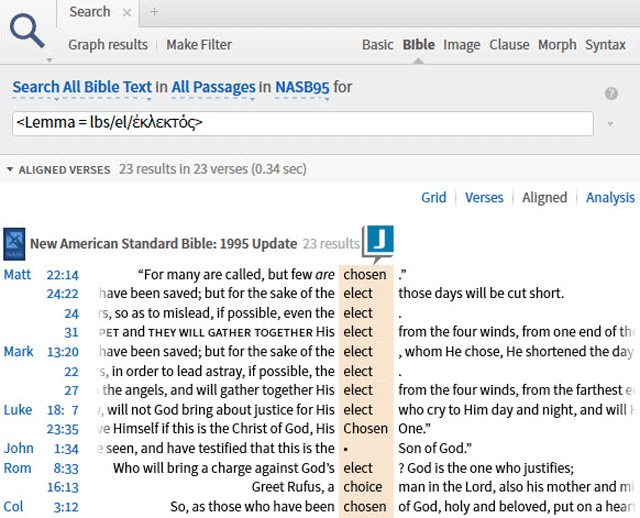Switch to Clause search type
This screenshot has height=518, width=640.
click(509, 44)
